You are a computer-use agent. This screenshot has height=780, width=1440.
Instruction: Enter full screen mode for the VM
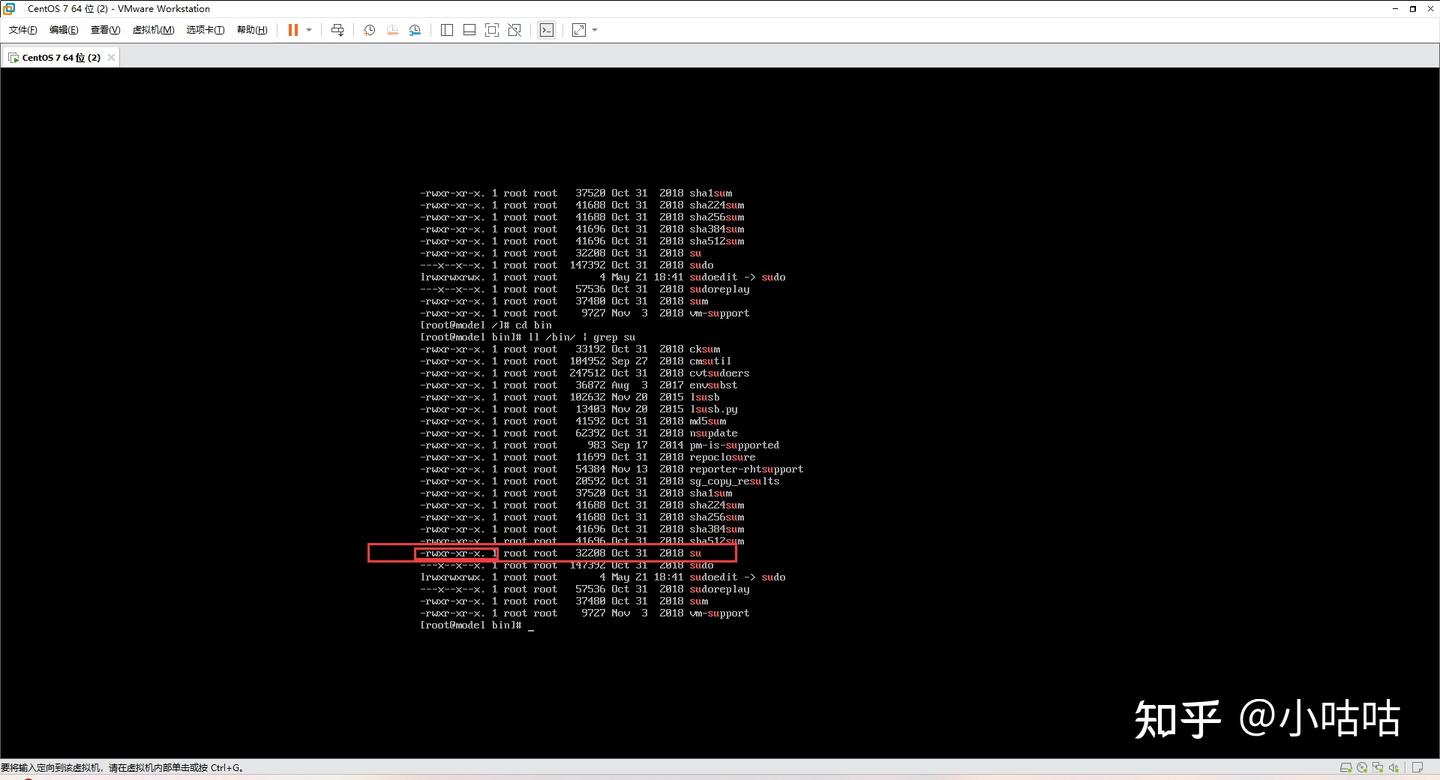point(493,29)
